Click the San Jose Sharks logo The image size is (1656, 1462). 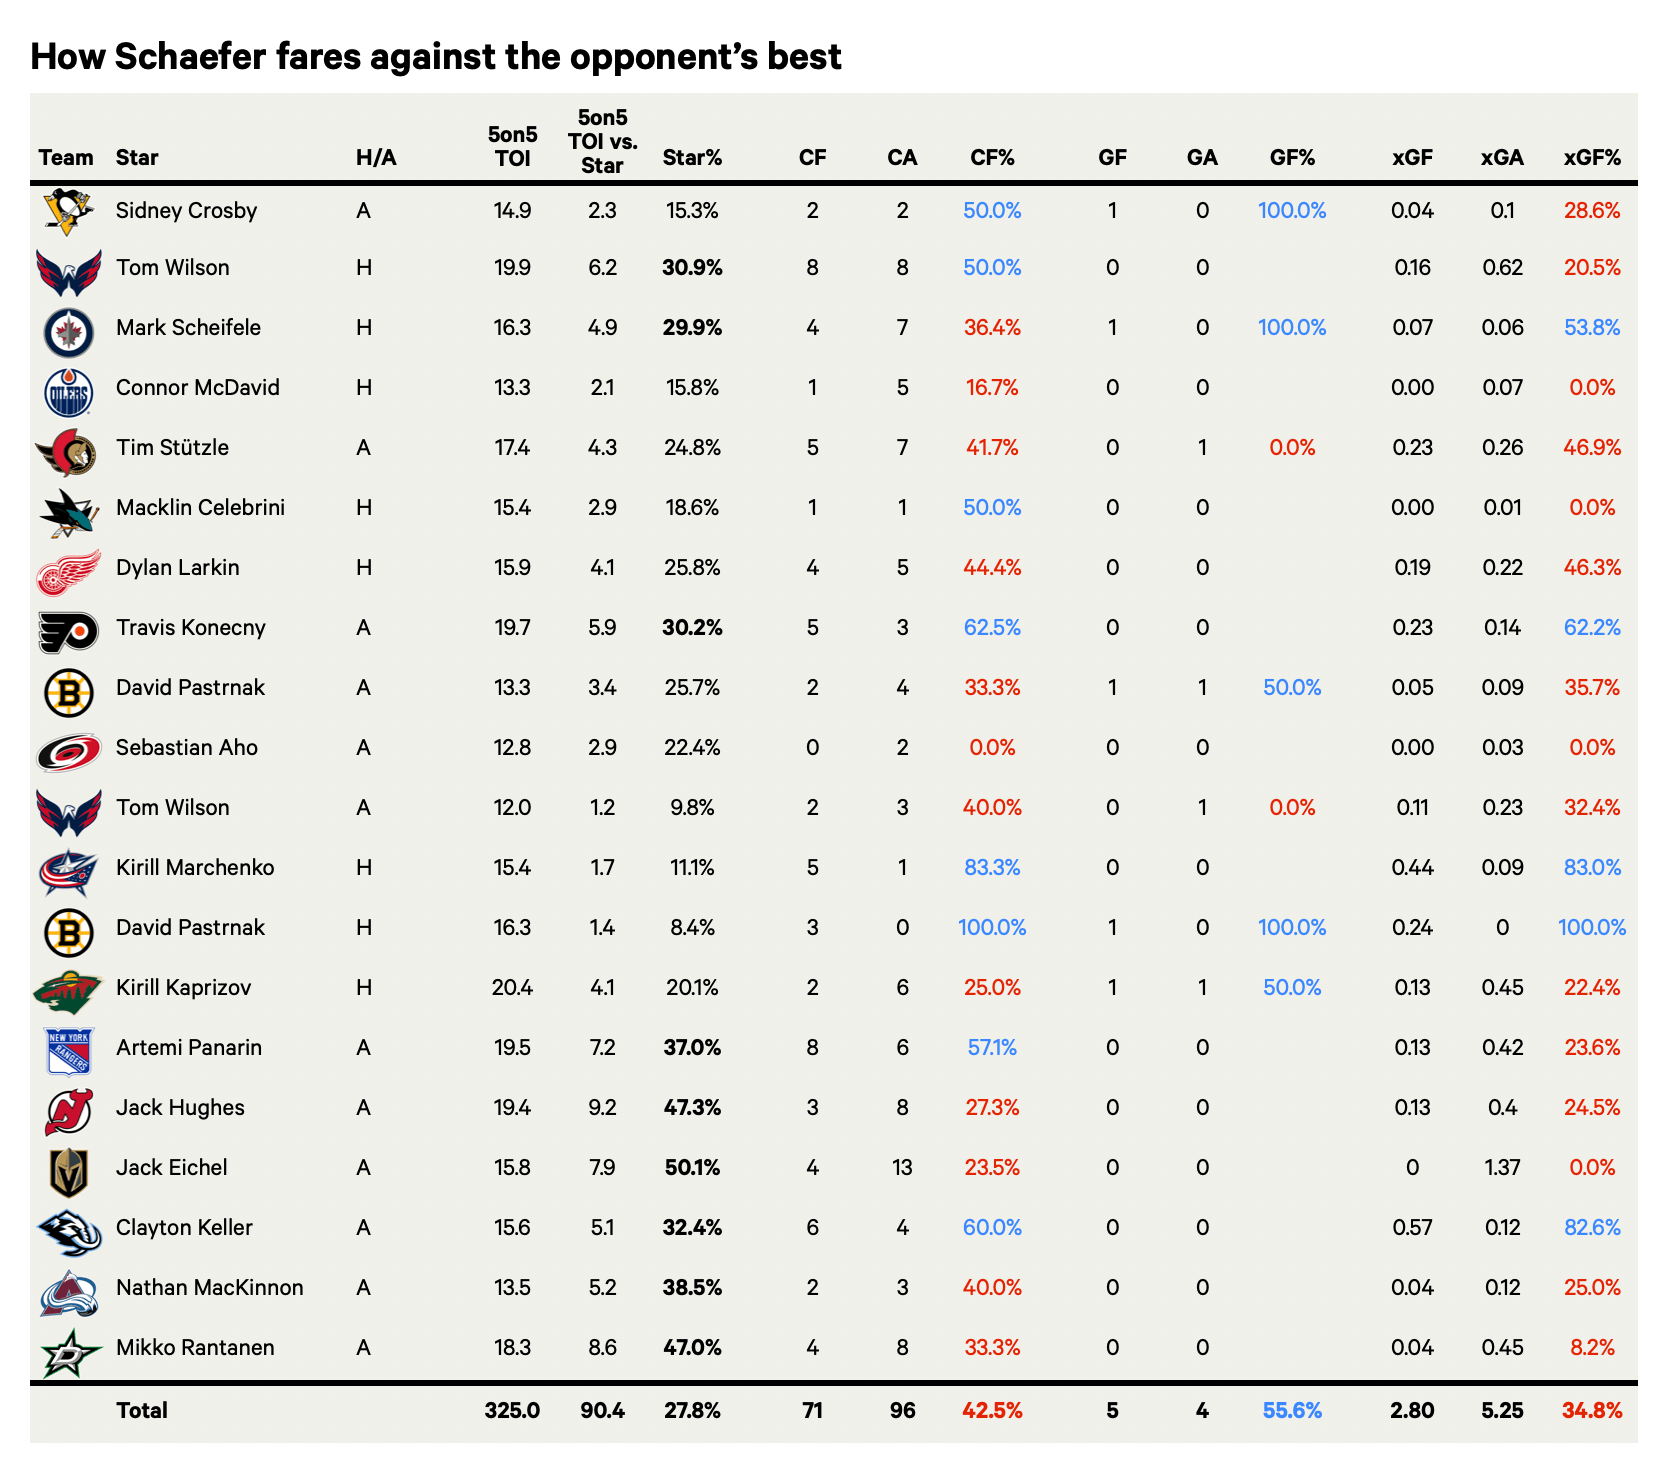(x=68, y=511)
